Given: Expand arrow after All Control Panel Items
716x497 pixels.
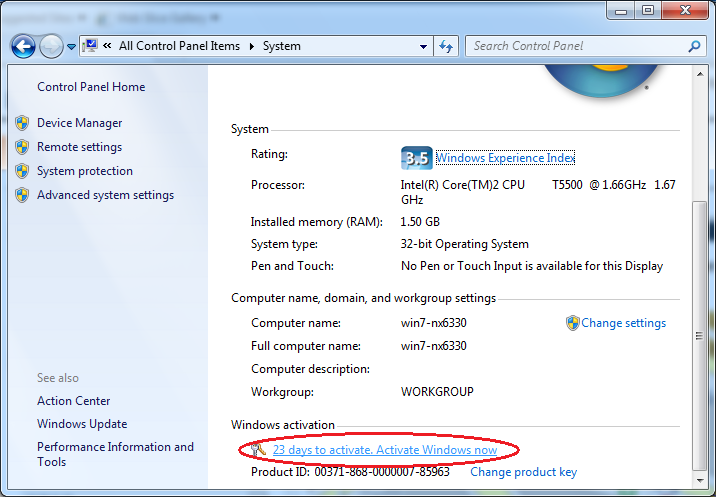Looking at the screenshot, I should point(252,46).
